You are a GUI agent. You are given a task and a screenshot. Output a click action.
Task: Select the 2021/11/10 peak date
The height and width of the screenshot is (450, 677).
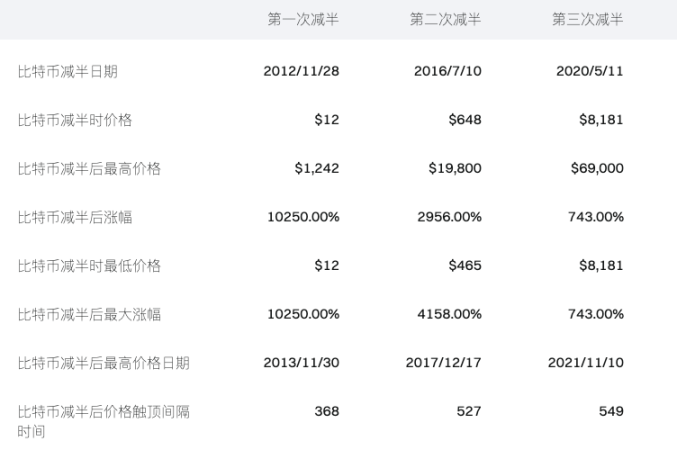pos(585,363)
